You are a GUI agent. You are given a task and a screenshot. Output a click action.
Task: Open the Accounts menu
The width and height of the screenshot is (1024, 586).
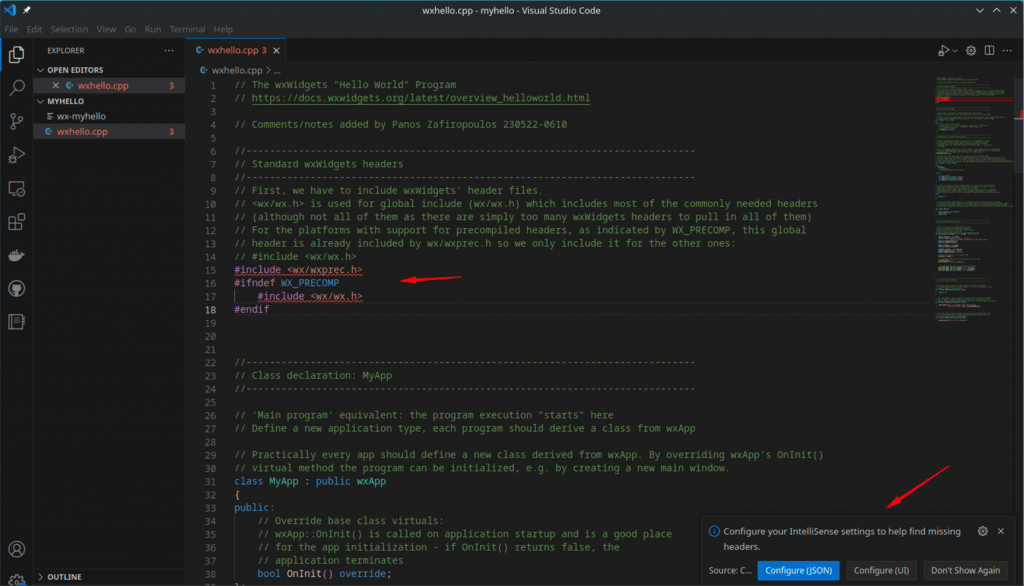pos(16,549)
